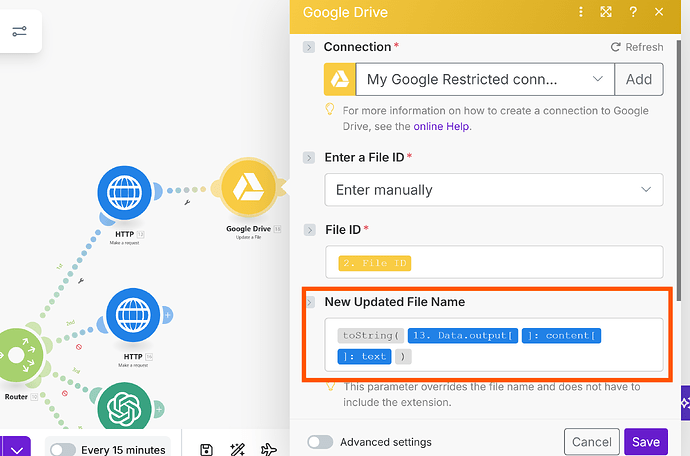Screen dimensions: 690x456
Task: Expand the Enter a File ID chevron
Action: click(309, 158)
